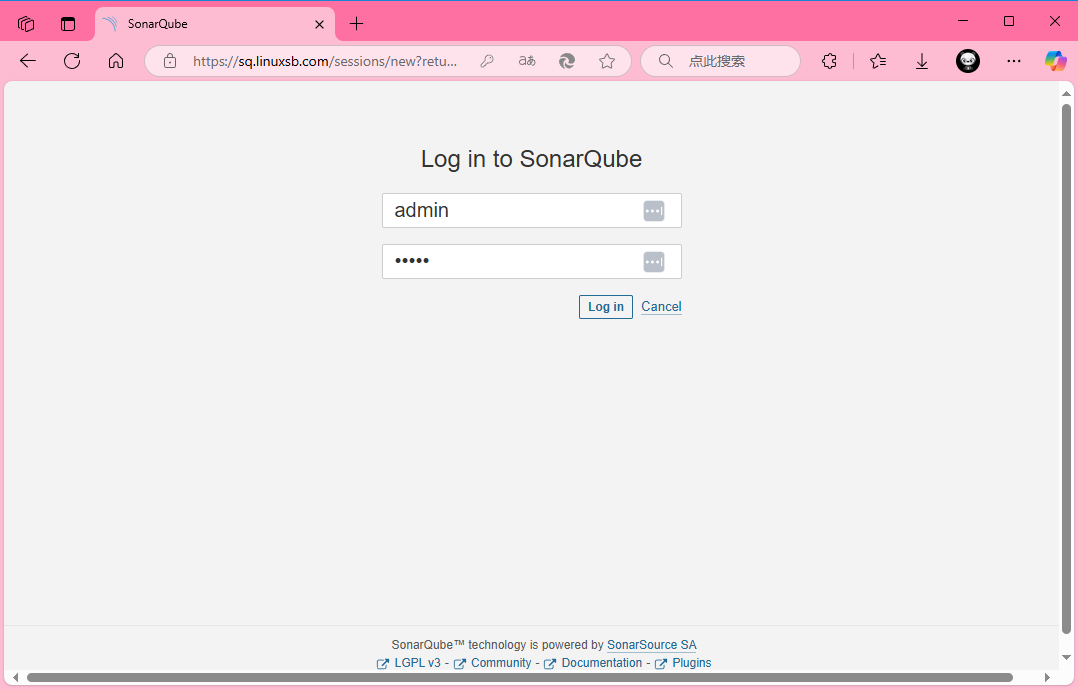Click the address bar URL
This screenshot has width=1078, height=689.
[324, 61]
